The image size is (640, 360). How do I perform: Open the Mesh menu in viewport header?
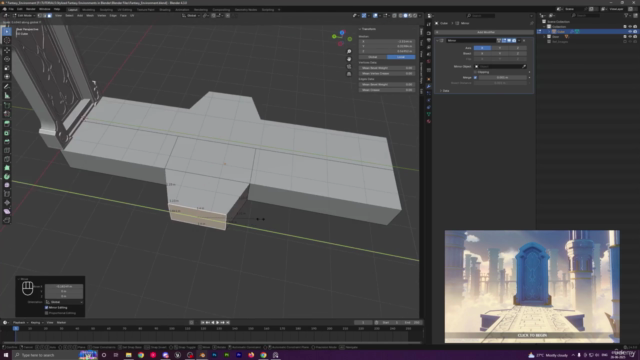coord(90,16)
